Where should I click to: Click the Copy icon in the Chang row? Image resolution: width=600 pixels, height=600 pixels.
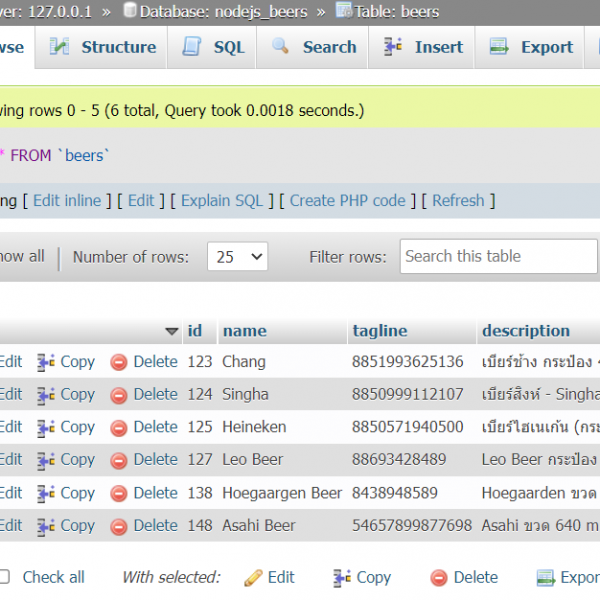[x=46, y=362]
